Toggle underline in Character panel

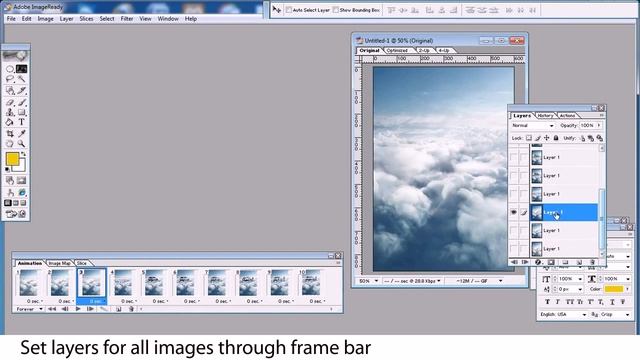[x=612, y=302]
